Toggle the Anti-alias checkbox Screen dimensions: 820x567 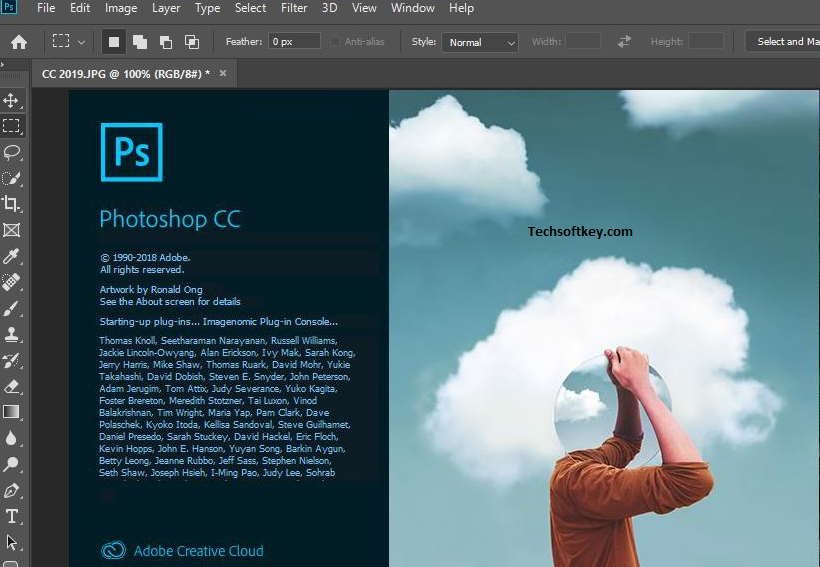point(335,41)
